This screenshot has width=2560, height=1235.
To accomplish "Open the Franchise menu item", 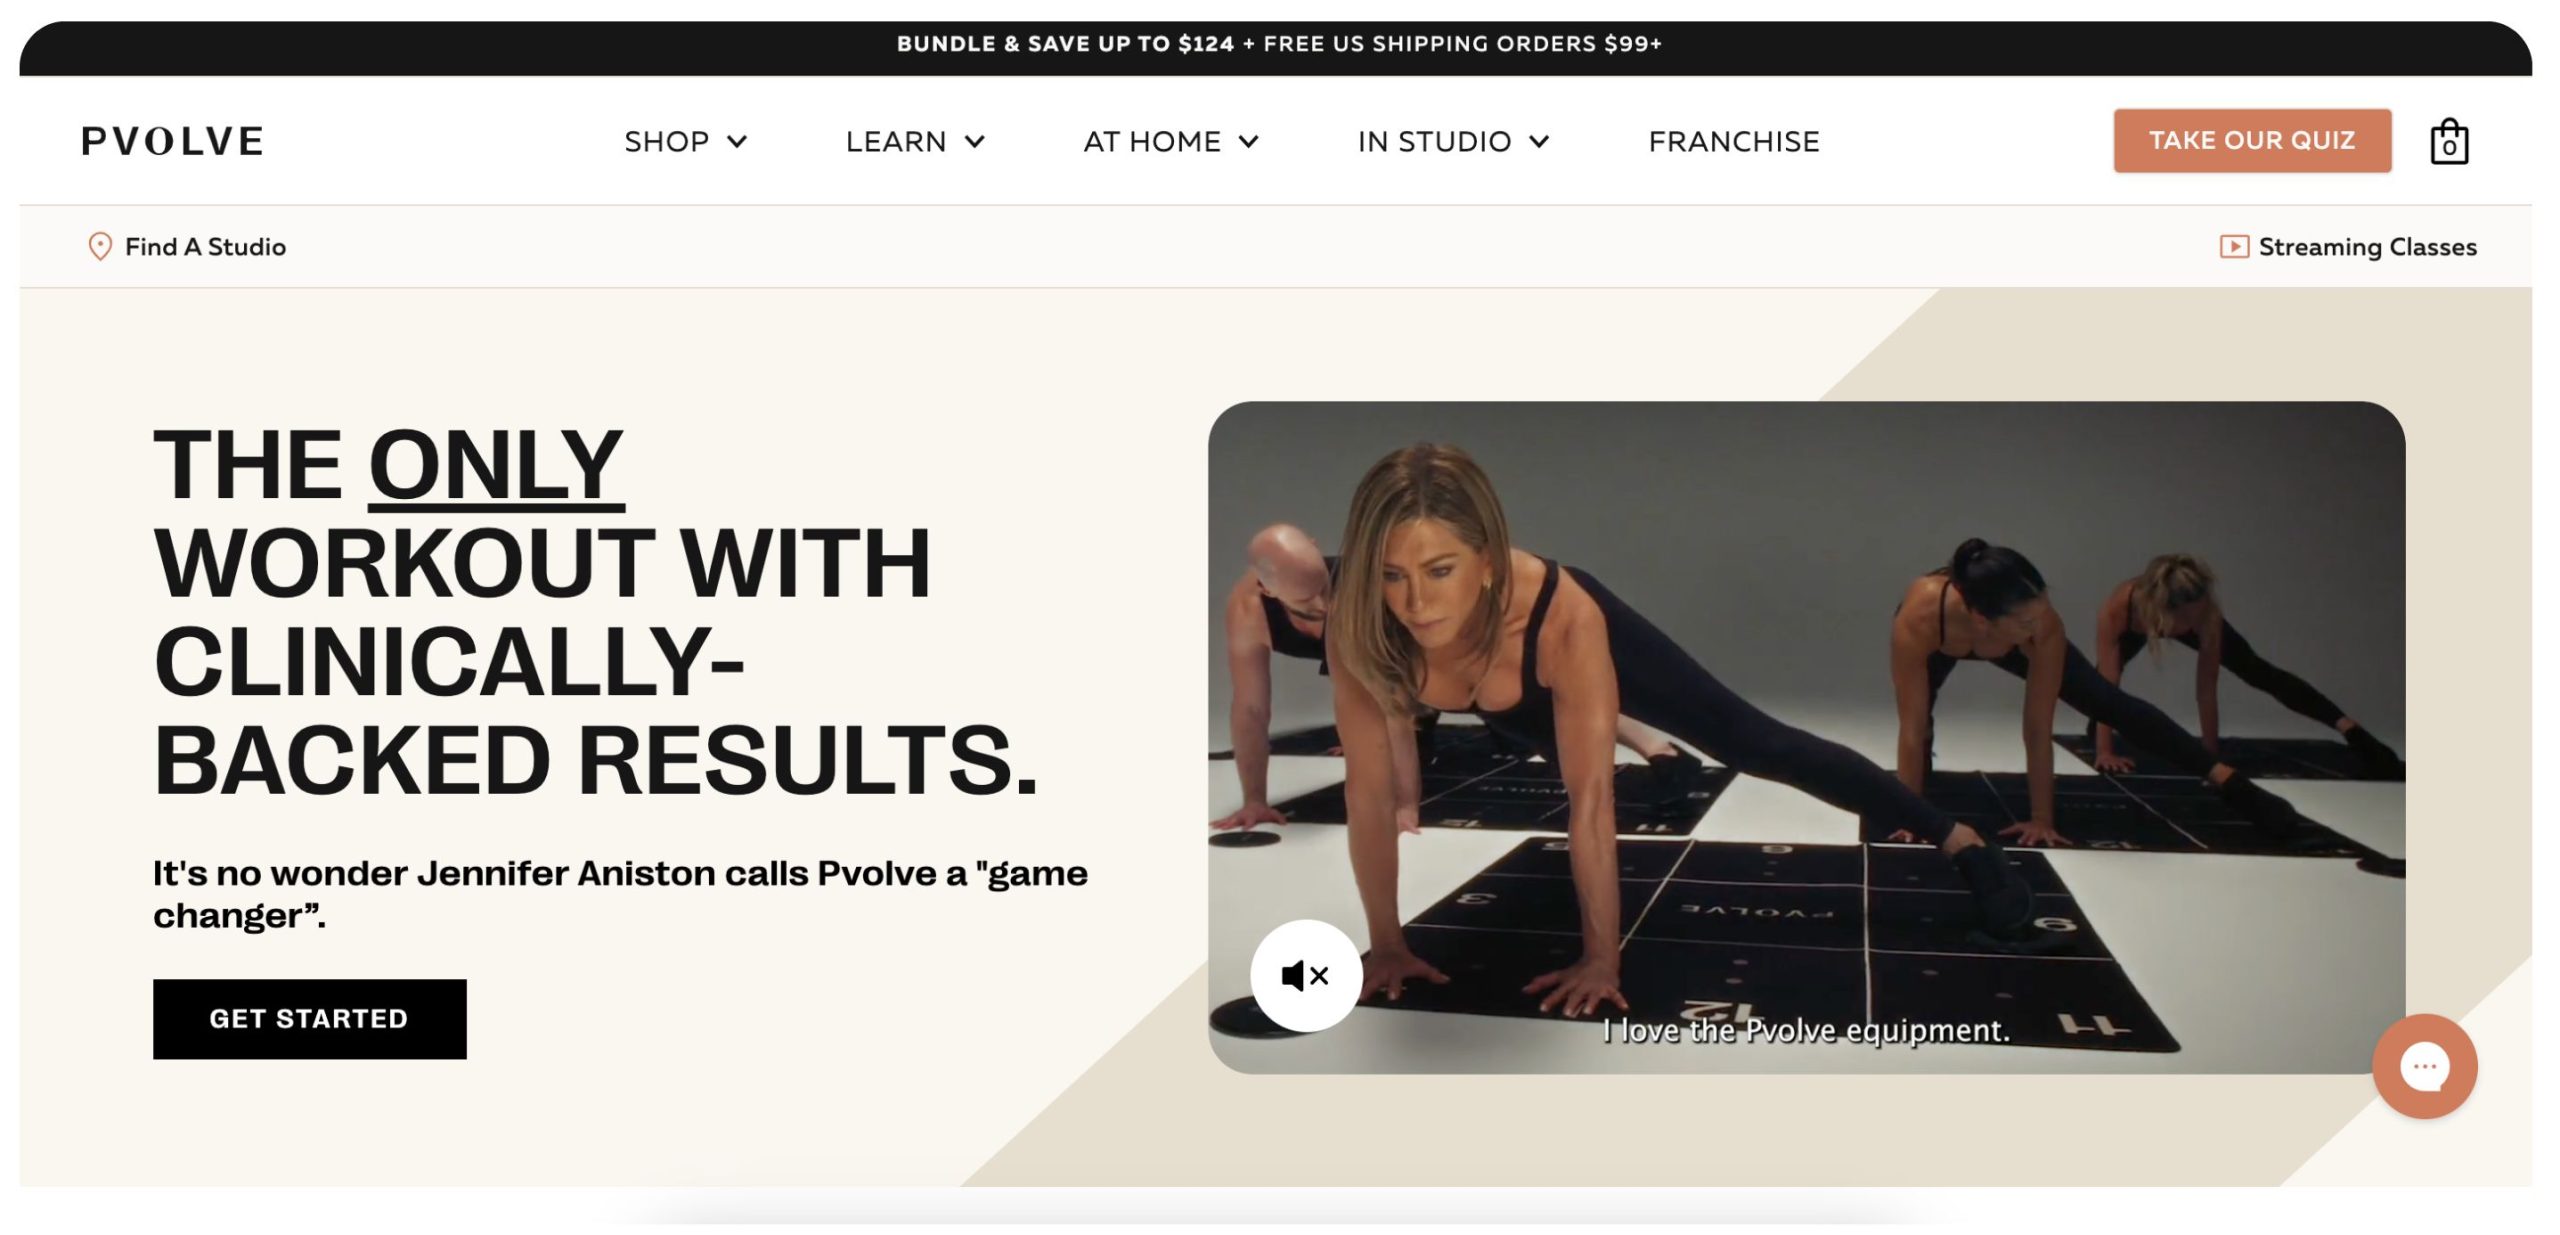I will coord(1733,141).
